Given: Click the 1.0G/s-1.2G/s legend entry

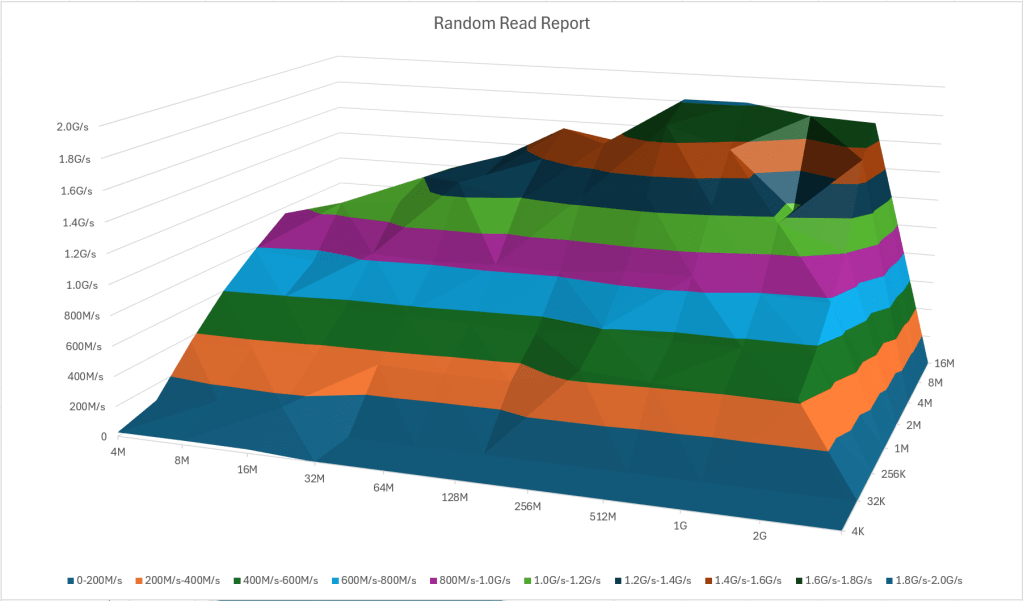Looking at the screenshot, I should point(563,580).
